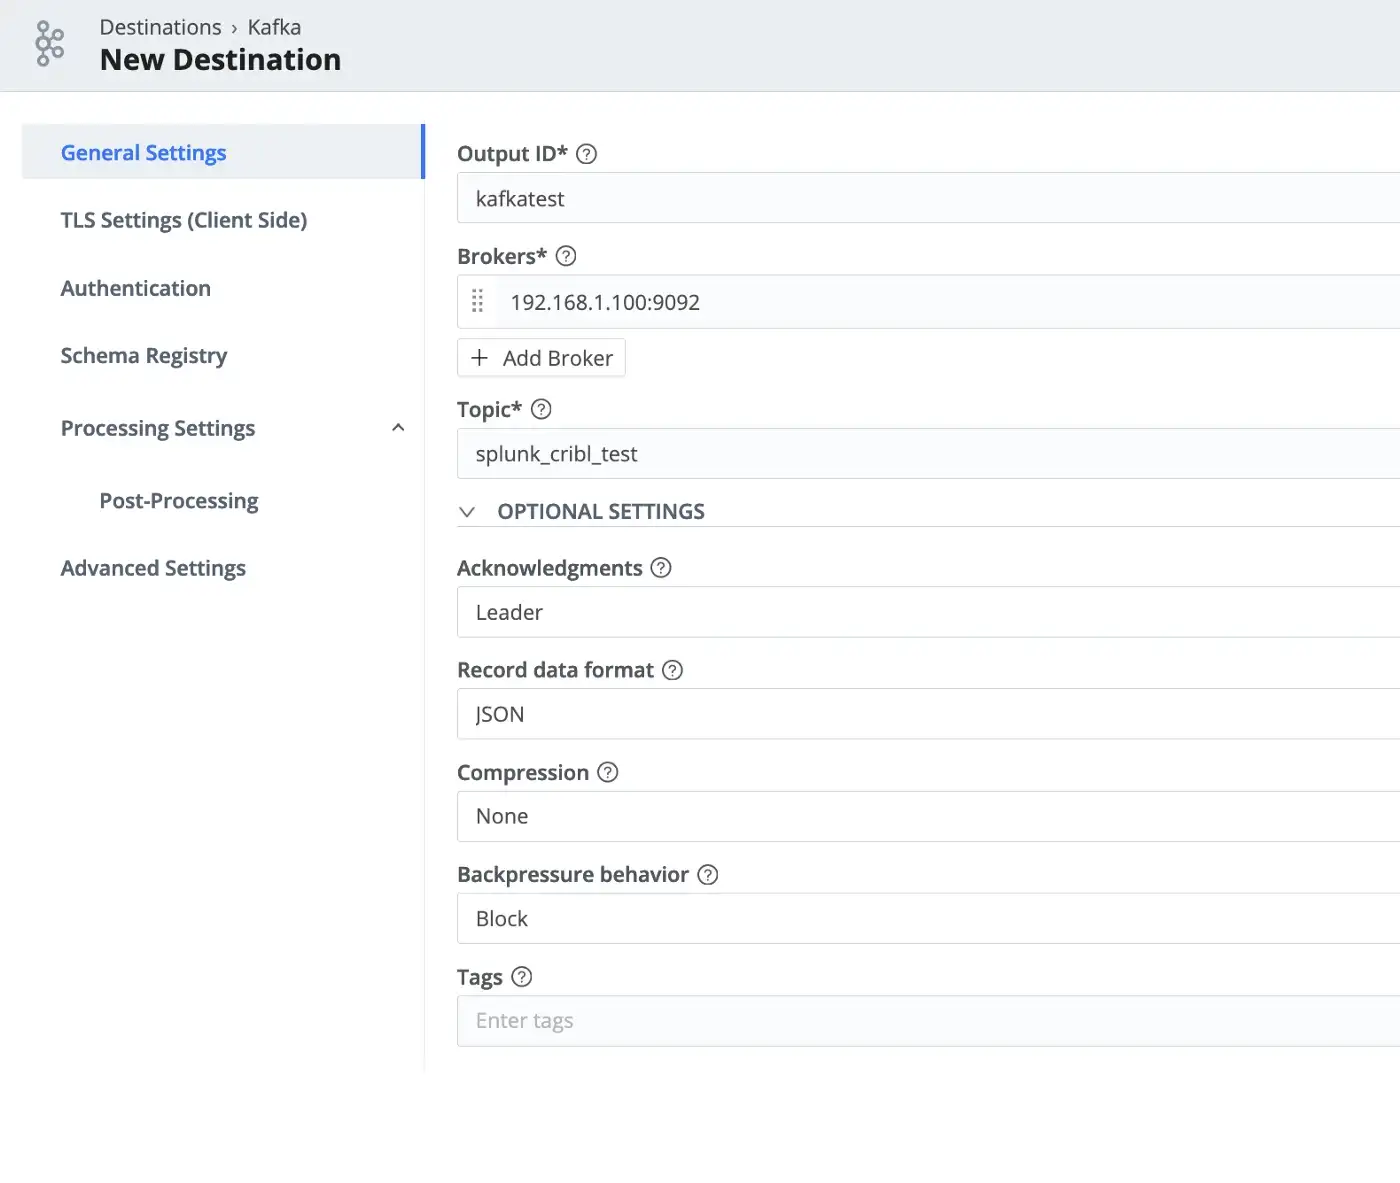Focus the Output ID field with kafkatest
The height and width of the screenshot is (1183, 1400).
[928, 198]
